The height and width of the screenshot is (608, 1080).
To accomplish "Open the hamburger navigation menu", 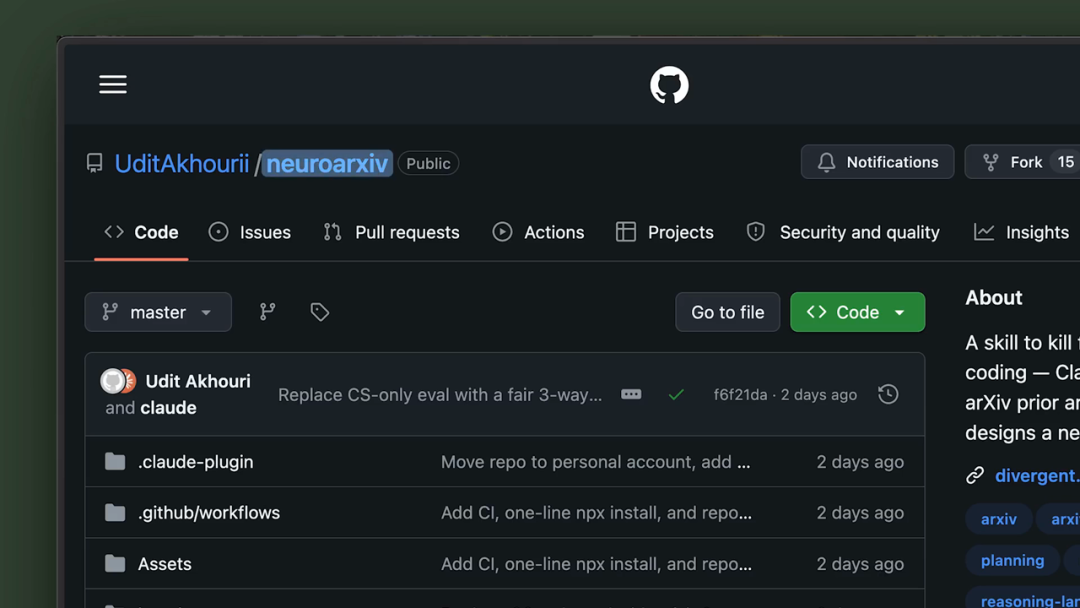I will tap(113, 85).
